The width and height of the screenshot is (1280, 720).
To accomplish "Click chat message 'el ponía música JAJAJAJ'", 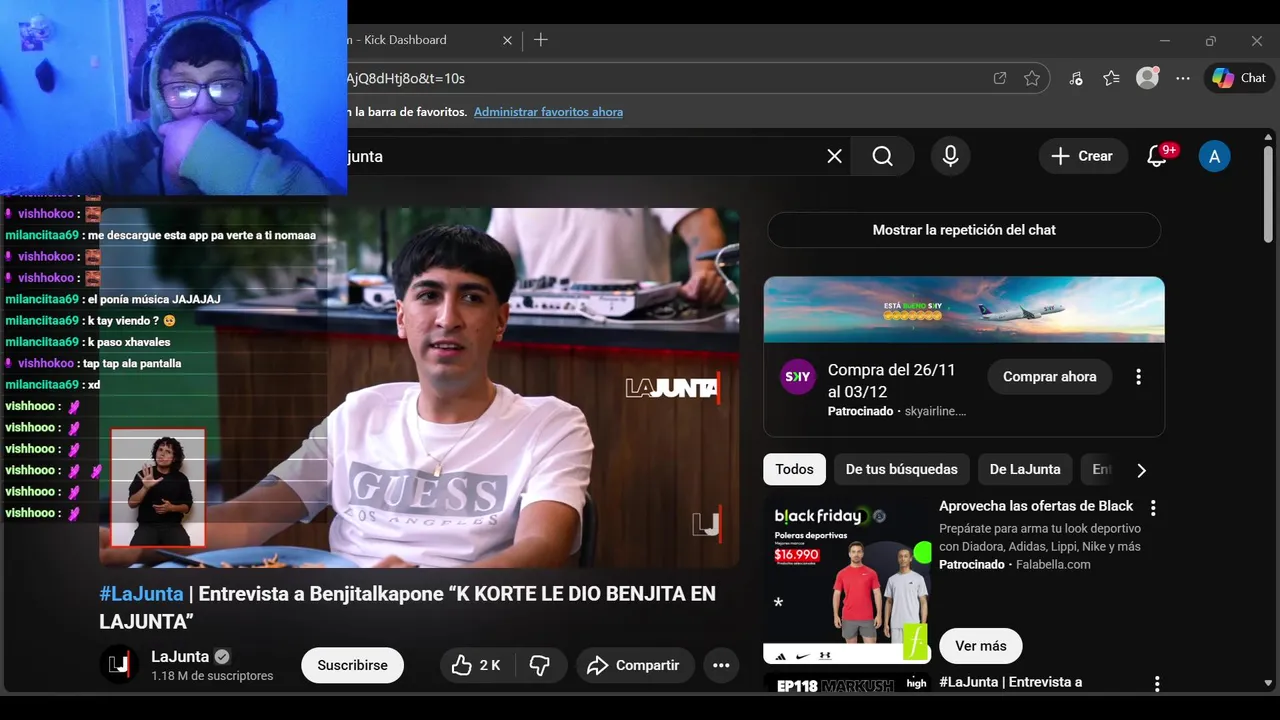I will [154, 299].
